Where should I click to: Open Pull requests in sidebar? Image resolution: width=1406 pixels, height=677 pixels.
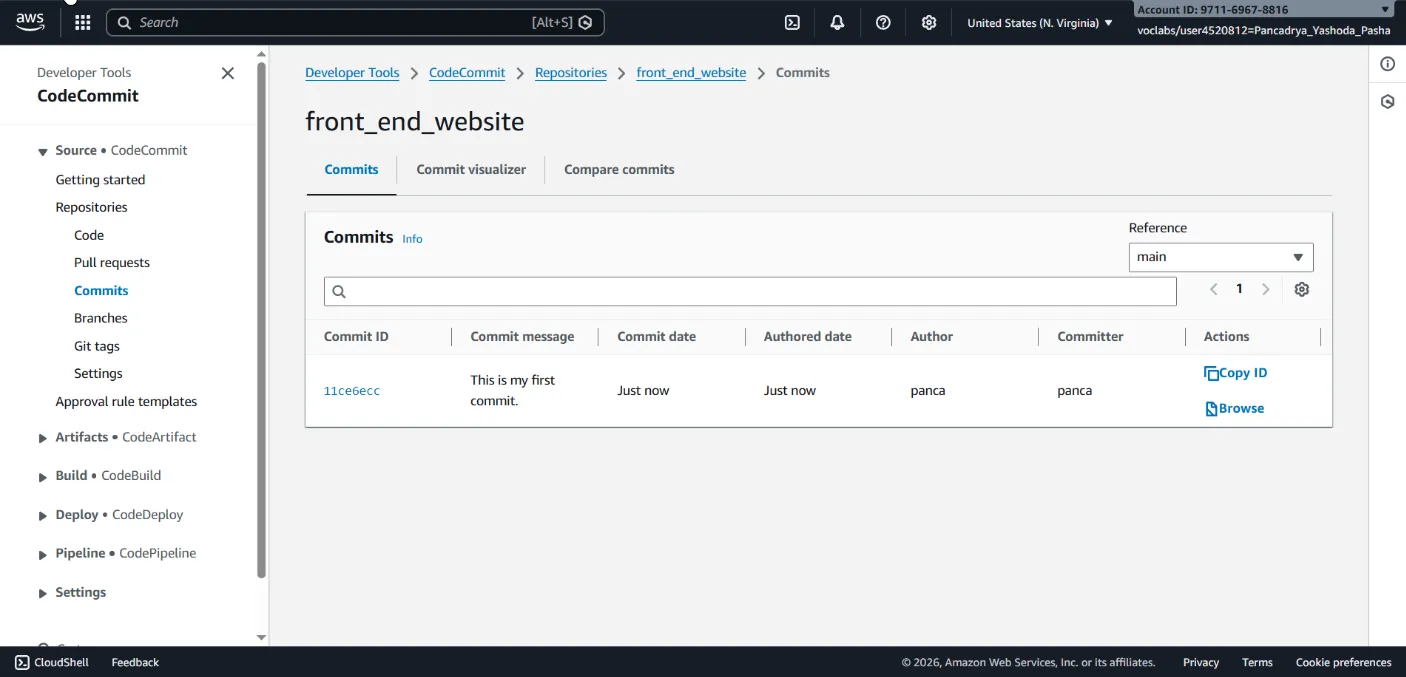[112, 262]
